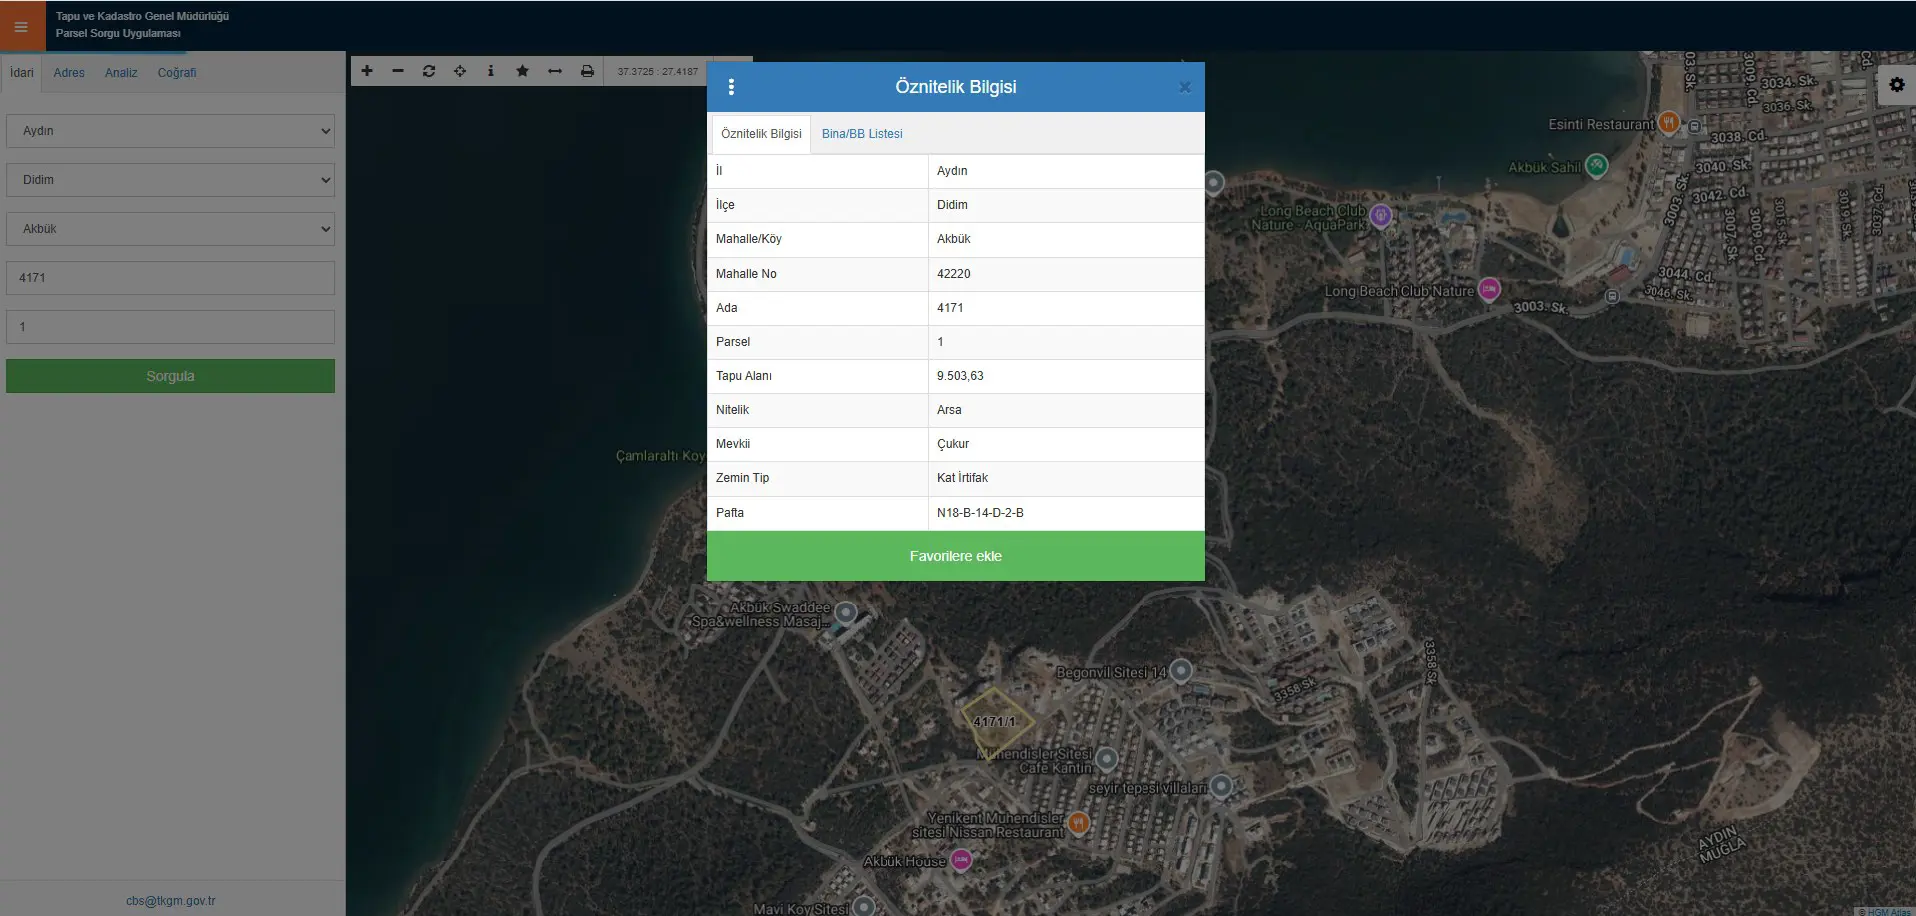This screenshot has height=916, width=1916.
Task: Open the three-dot dialog menu
Action: point(731,87)
